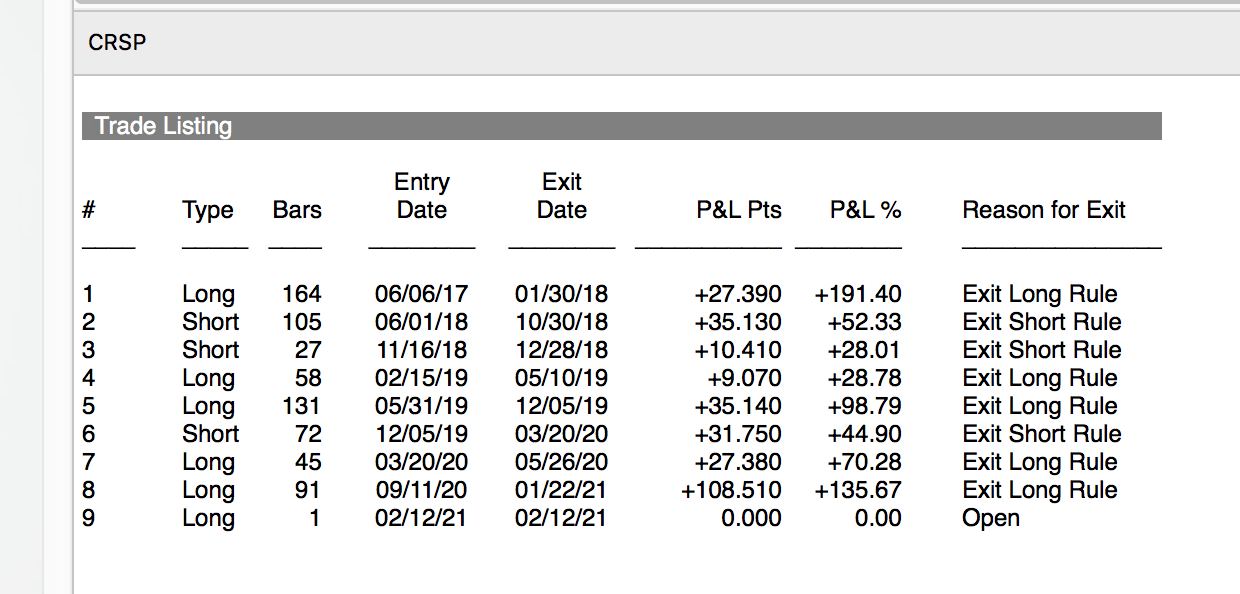The image size is (1240, 594).
Task: Click the +191.40 P&L percent value
Action: pyautogui.click(x=858, y=294)
